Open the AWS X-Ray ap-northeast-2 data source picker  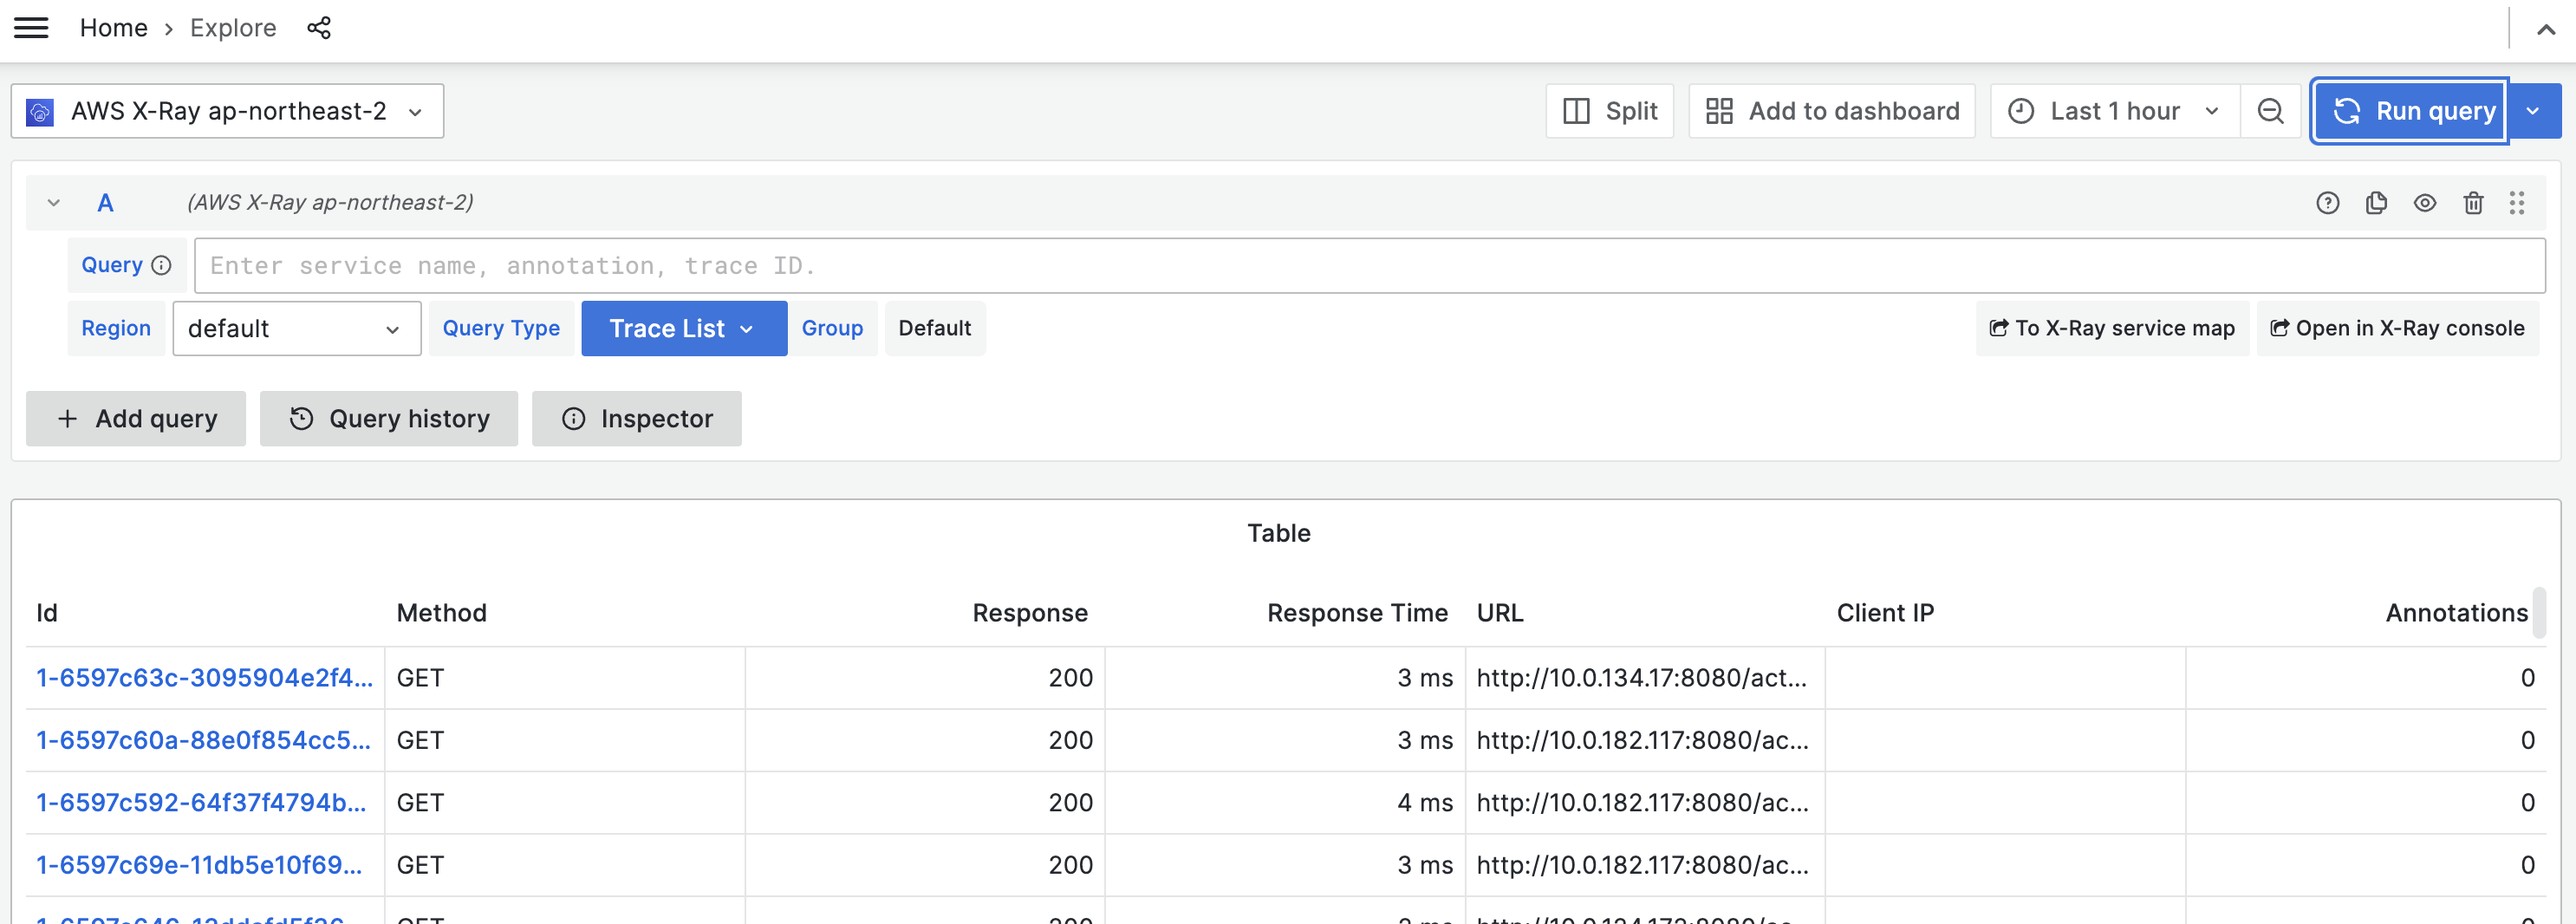[x=227, y=111]
